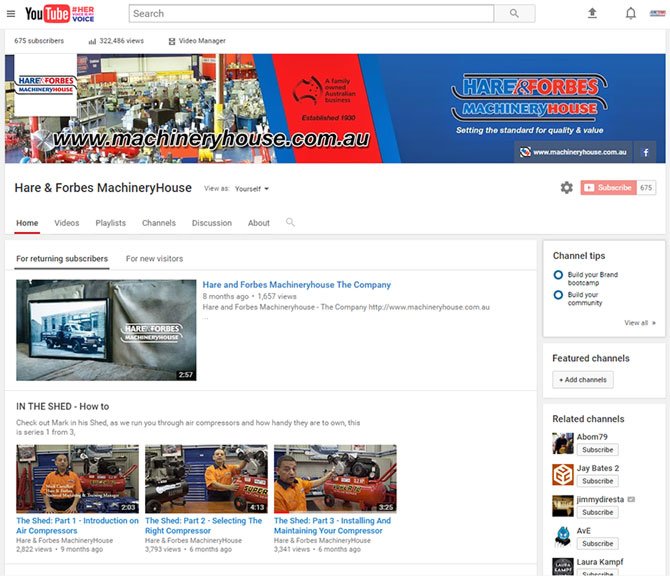This screenshot has width=670, height=576.
Task: Open www.machineryhouse.com.au banner link
Action: pyautogui.click(x=574, y=152)
